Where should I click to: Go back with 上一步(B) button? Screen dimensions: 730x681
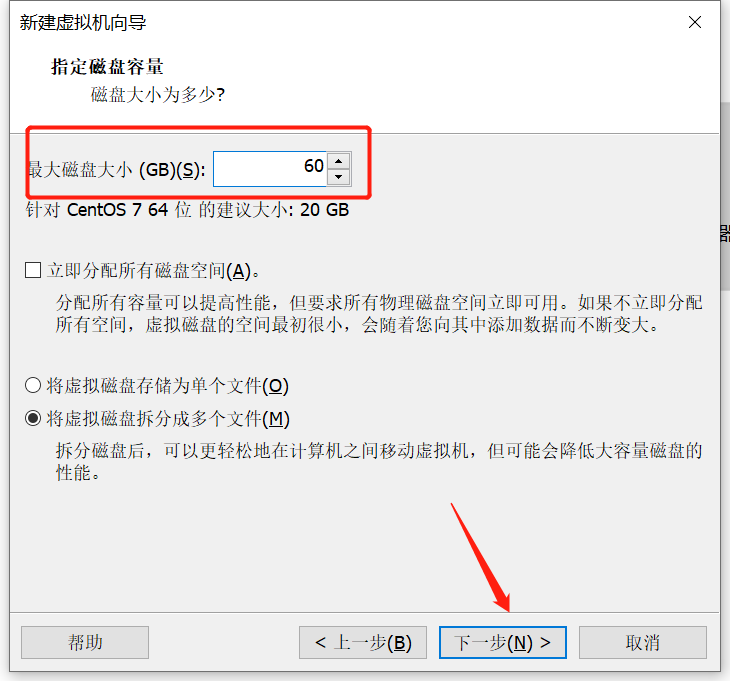363,642
